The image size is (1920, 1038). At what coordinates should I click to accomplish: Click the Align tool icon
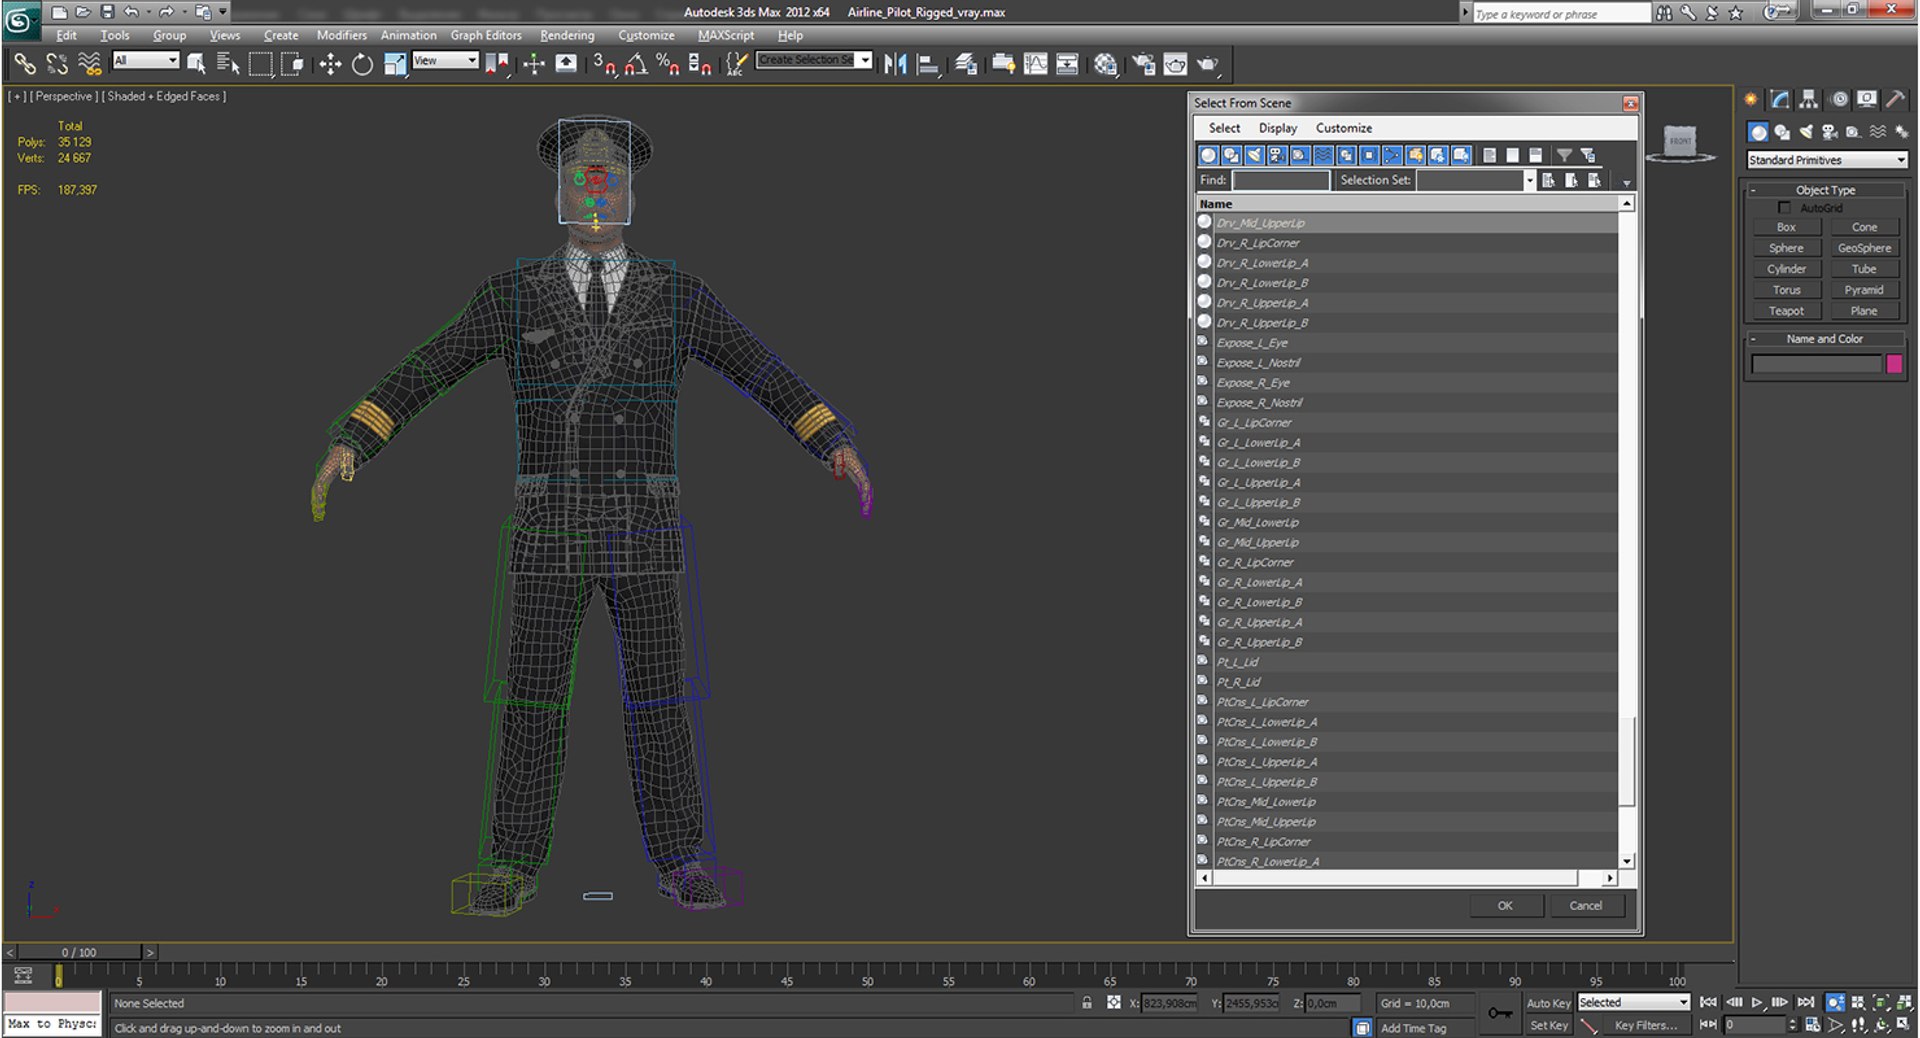pos(928,64)
